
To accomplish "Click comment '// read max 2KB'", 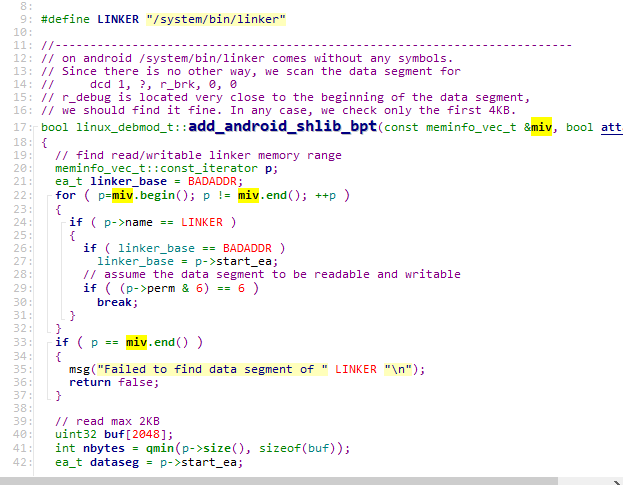I will (107, 421).
